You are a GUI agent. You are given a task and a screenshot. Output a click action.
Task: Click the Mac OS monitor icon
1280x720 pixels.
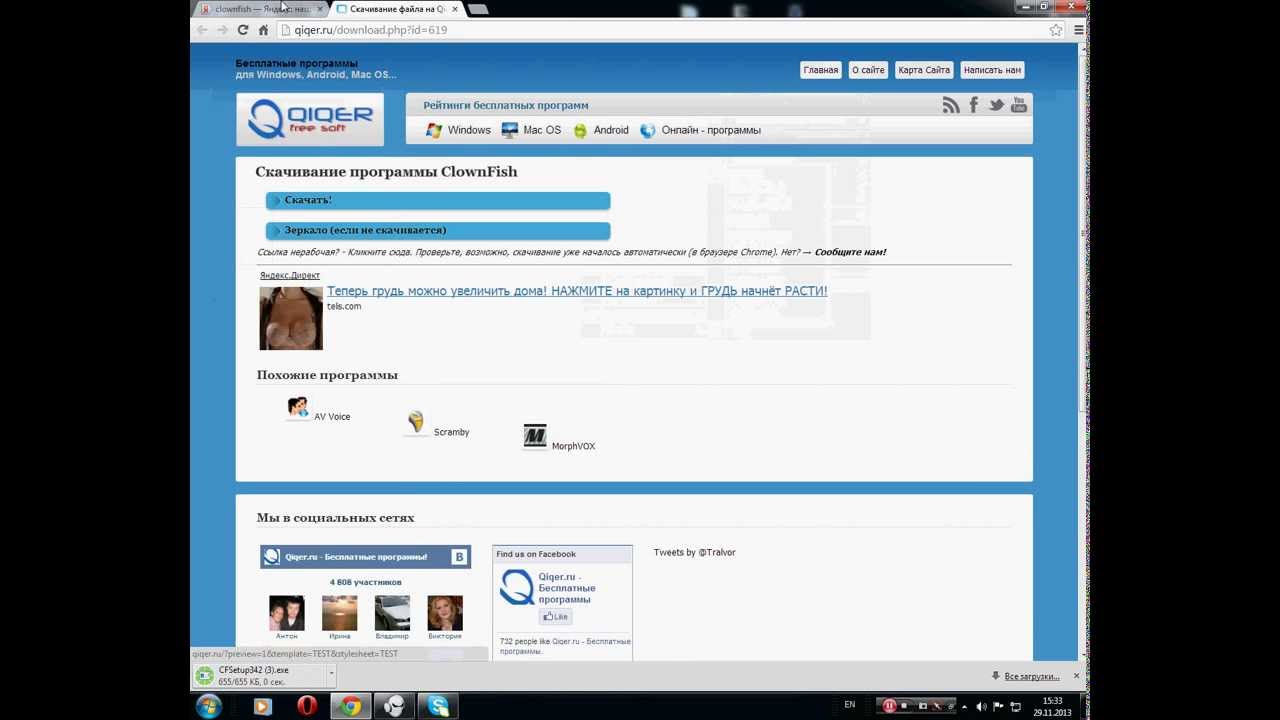(x=510, y=130)
